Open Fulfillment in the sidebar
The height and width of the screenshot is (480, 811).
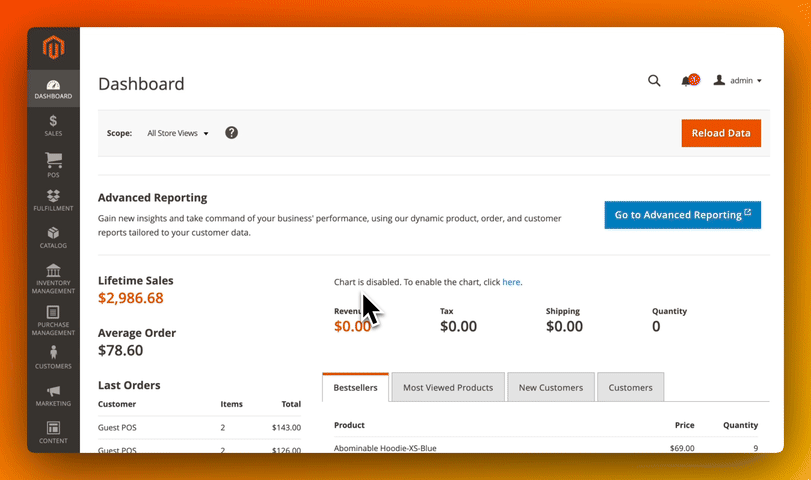click(53, 200)
